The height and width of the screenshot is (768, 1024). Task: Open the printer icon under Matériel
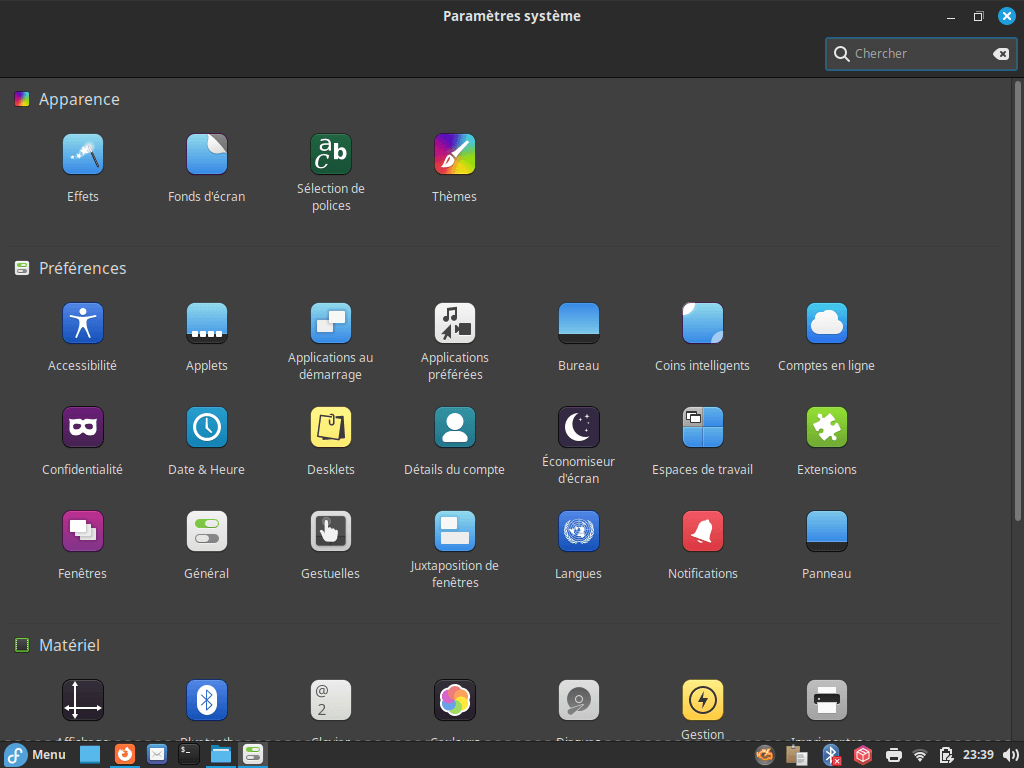(827, 700)
